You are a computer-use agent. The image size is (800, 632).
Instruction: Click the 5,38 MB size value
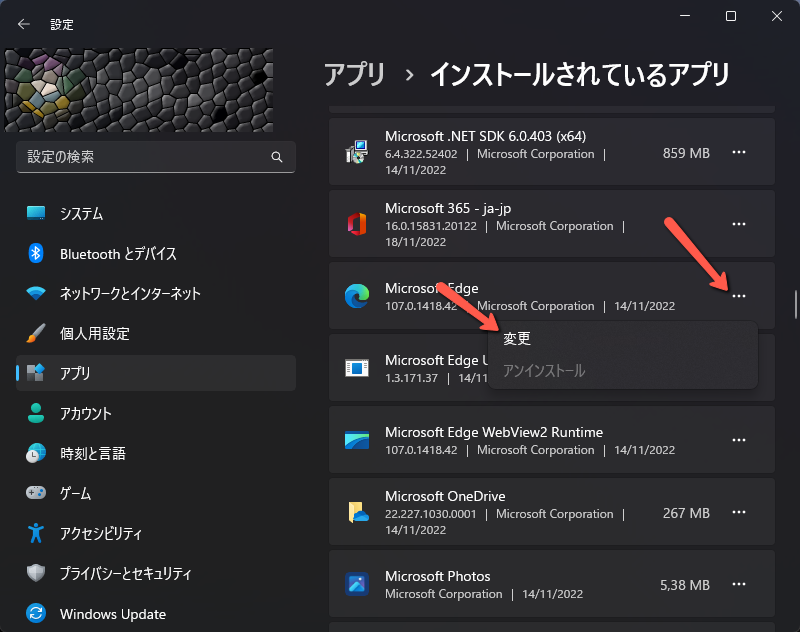(x=685, y=585)
